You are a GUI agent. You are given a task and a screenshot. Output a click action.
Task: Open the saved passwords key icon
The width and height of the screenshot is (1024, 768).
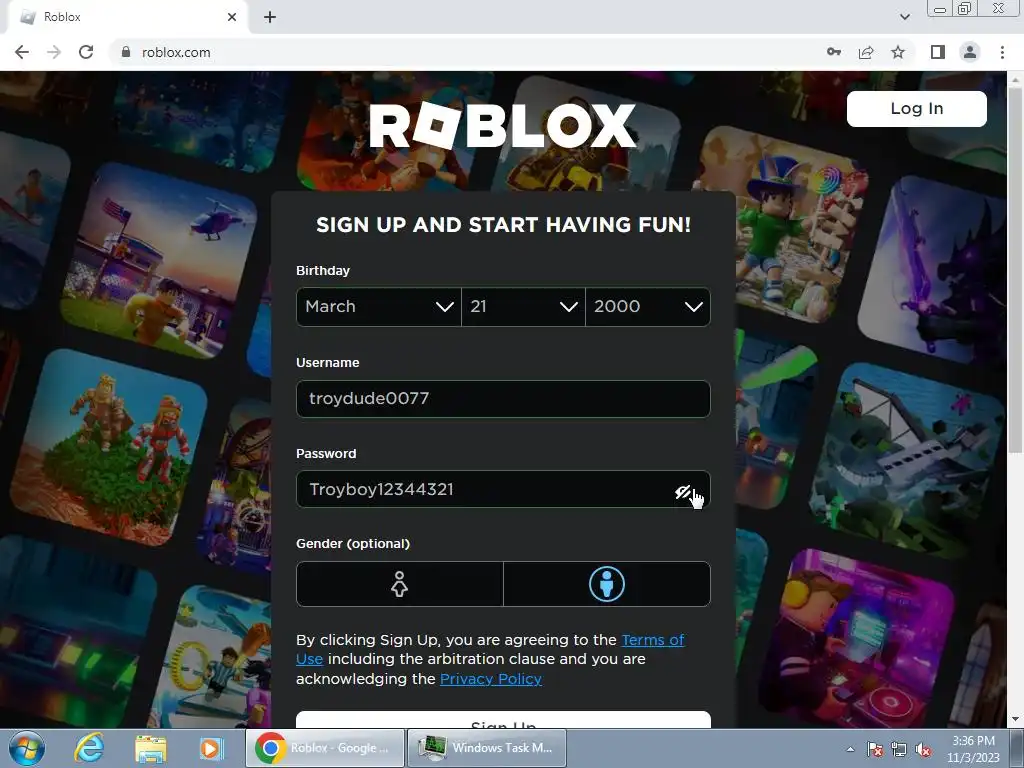pyautogui.click(x=833, y=52)
